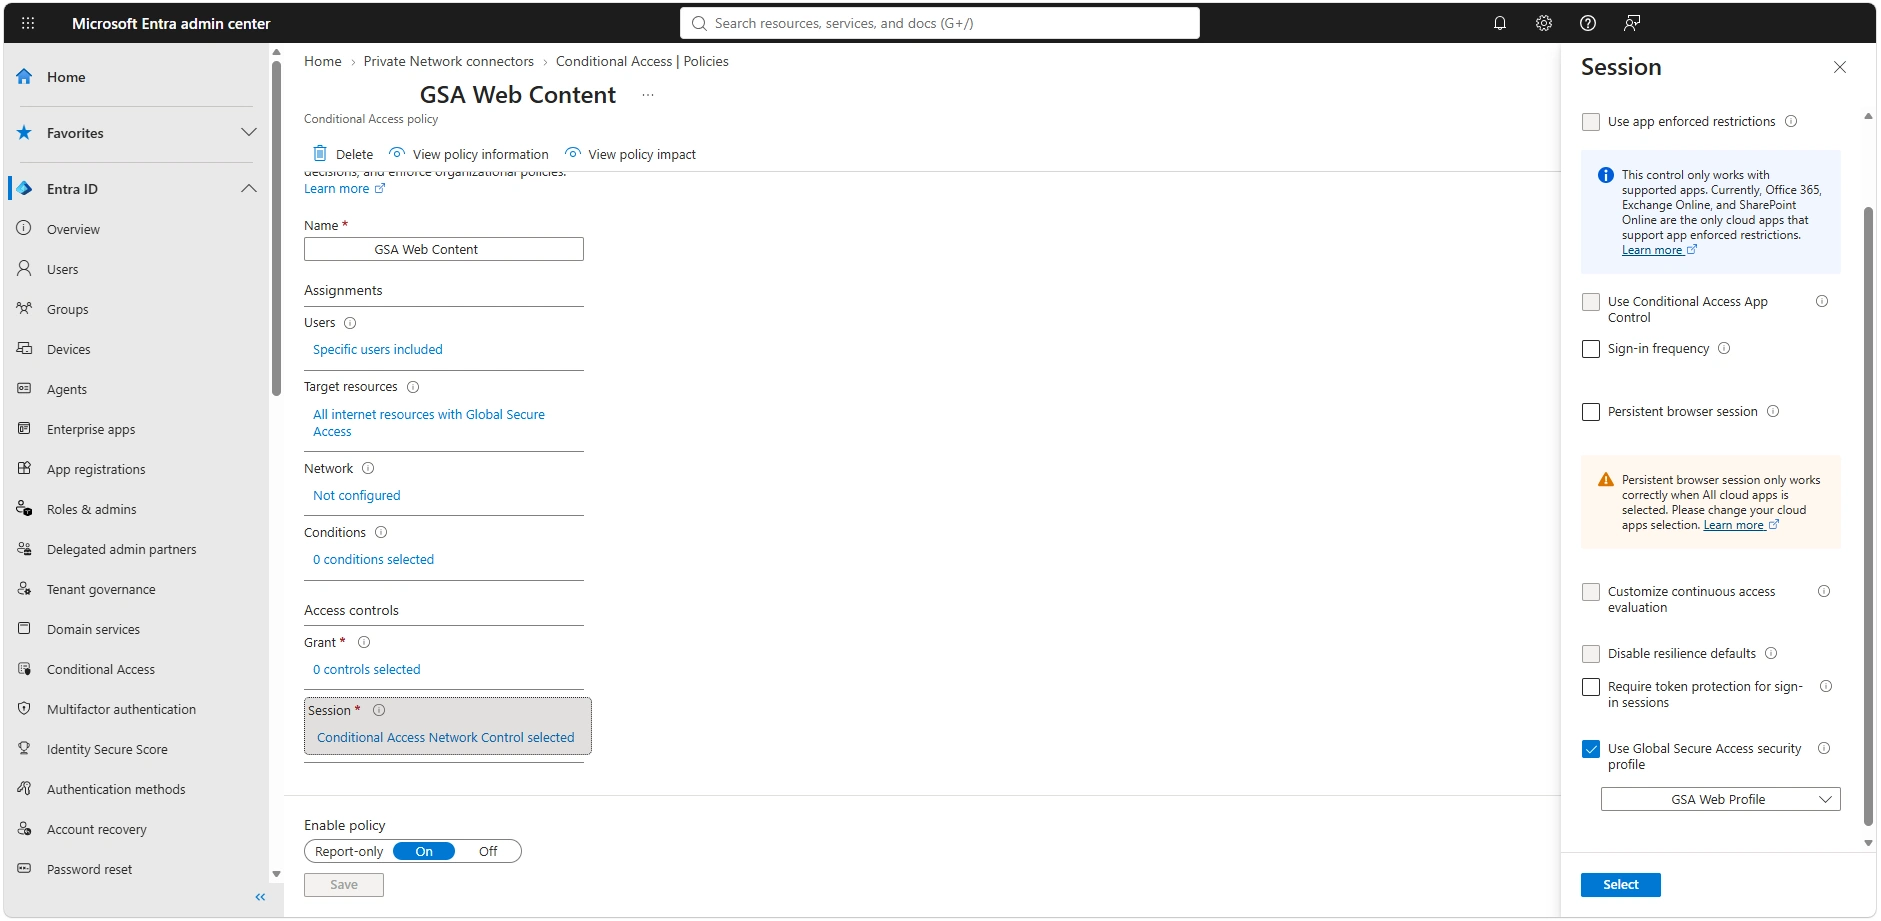Click the info icon beside Sign-in frequency
This screenshot has height=921, width=1881.
point(1724,349)
